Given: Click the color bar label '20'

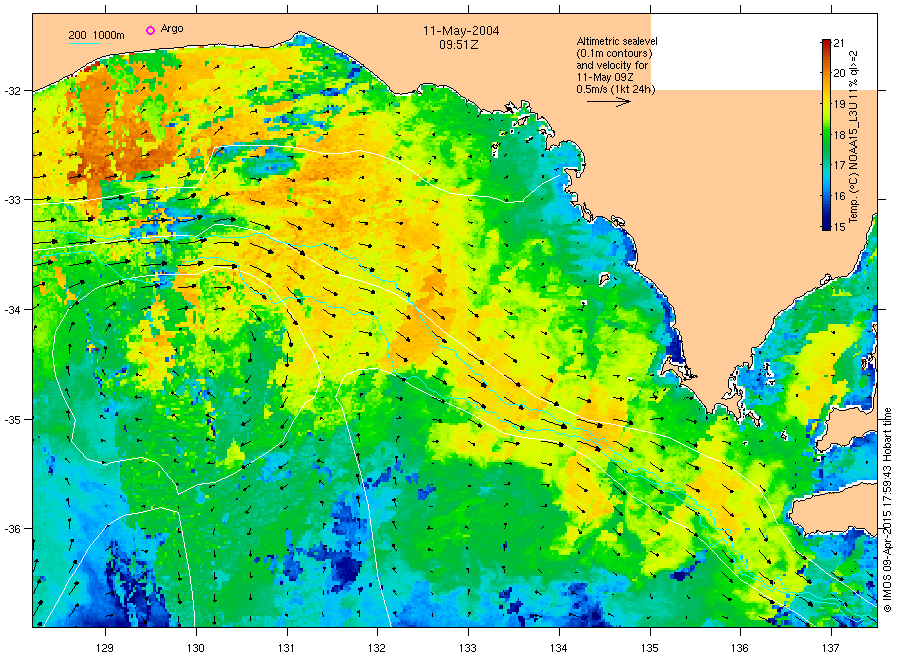Looking at the screenshot, I should pos(839,73).
